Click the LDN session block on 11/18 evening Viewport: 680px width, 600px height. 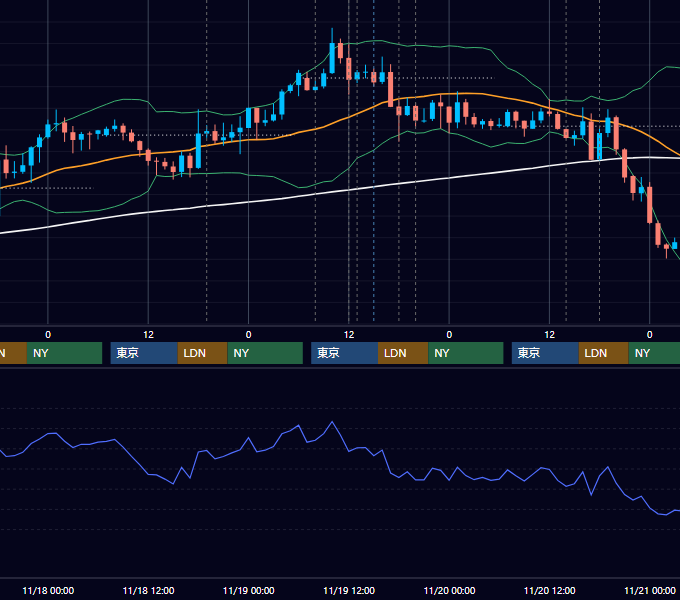[203, 353]
